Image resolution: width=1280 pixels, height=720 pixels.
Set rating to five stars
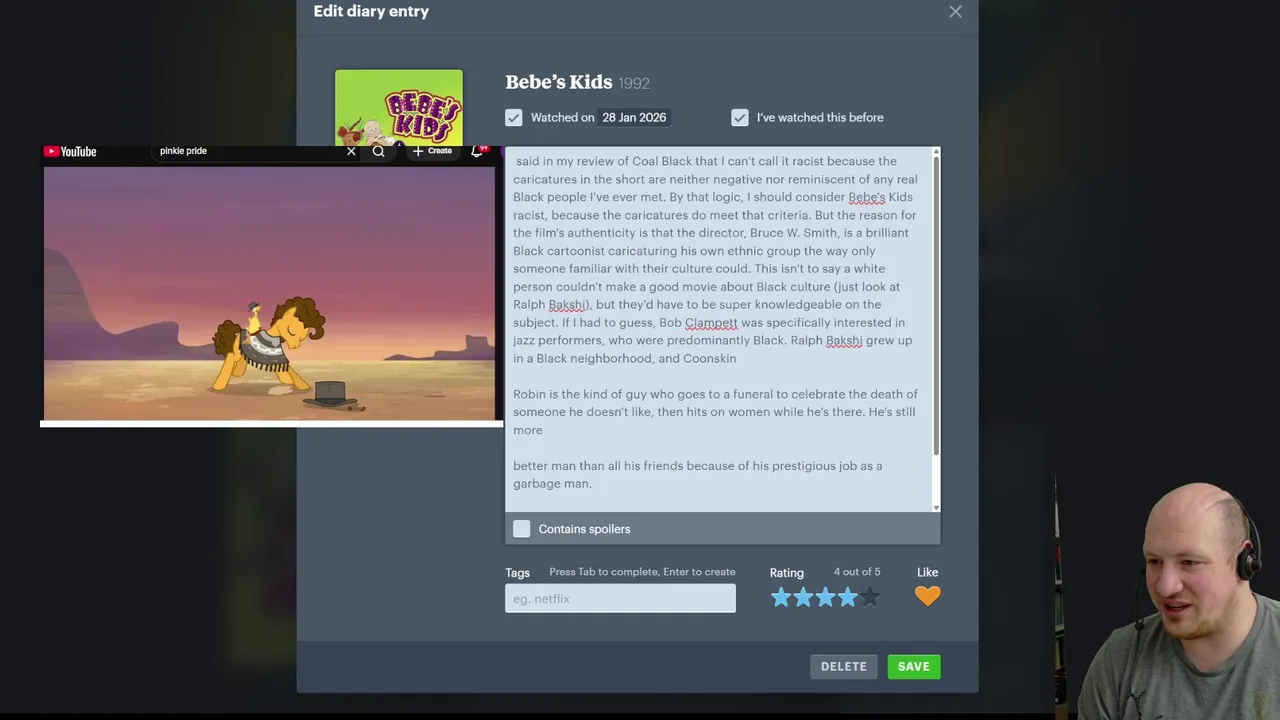[x=869, y=598]
